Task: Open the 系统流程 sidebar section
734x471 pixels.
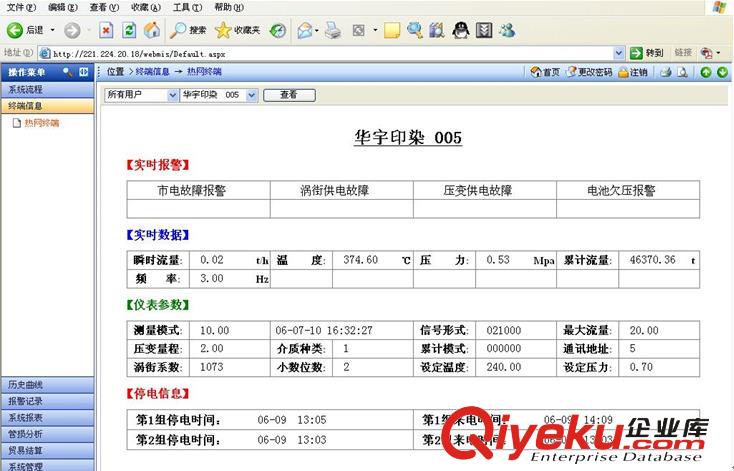Action: pos(47,89)
